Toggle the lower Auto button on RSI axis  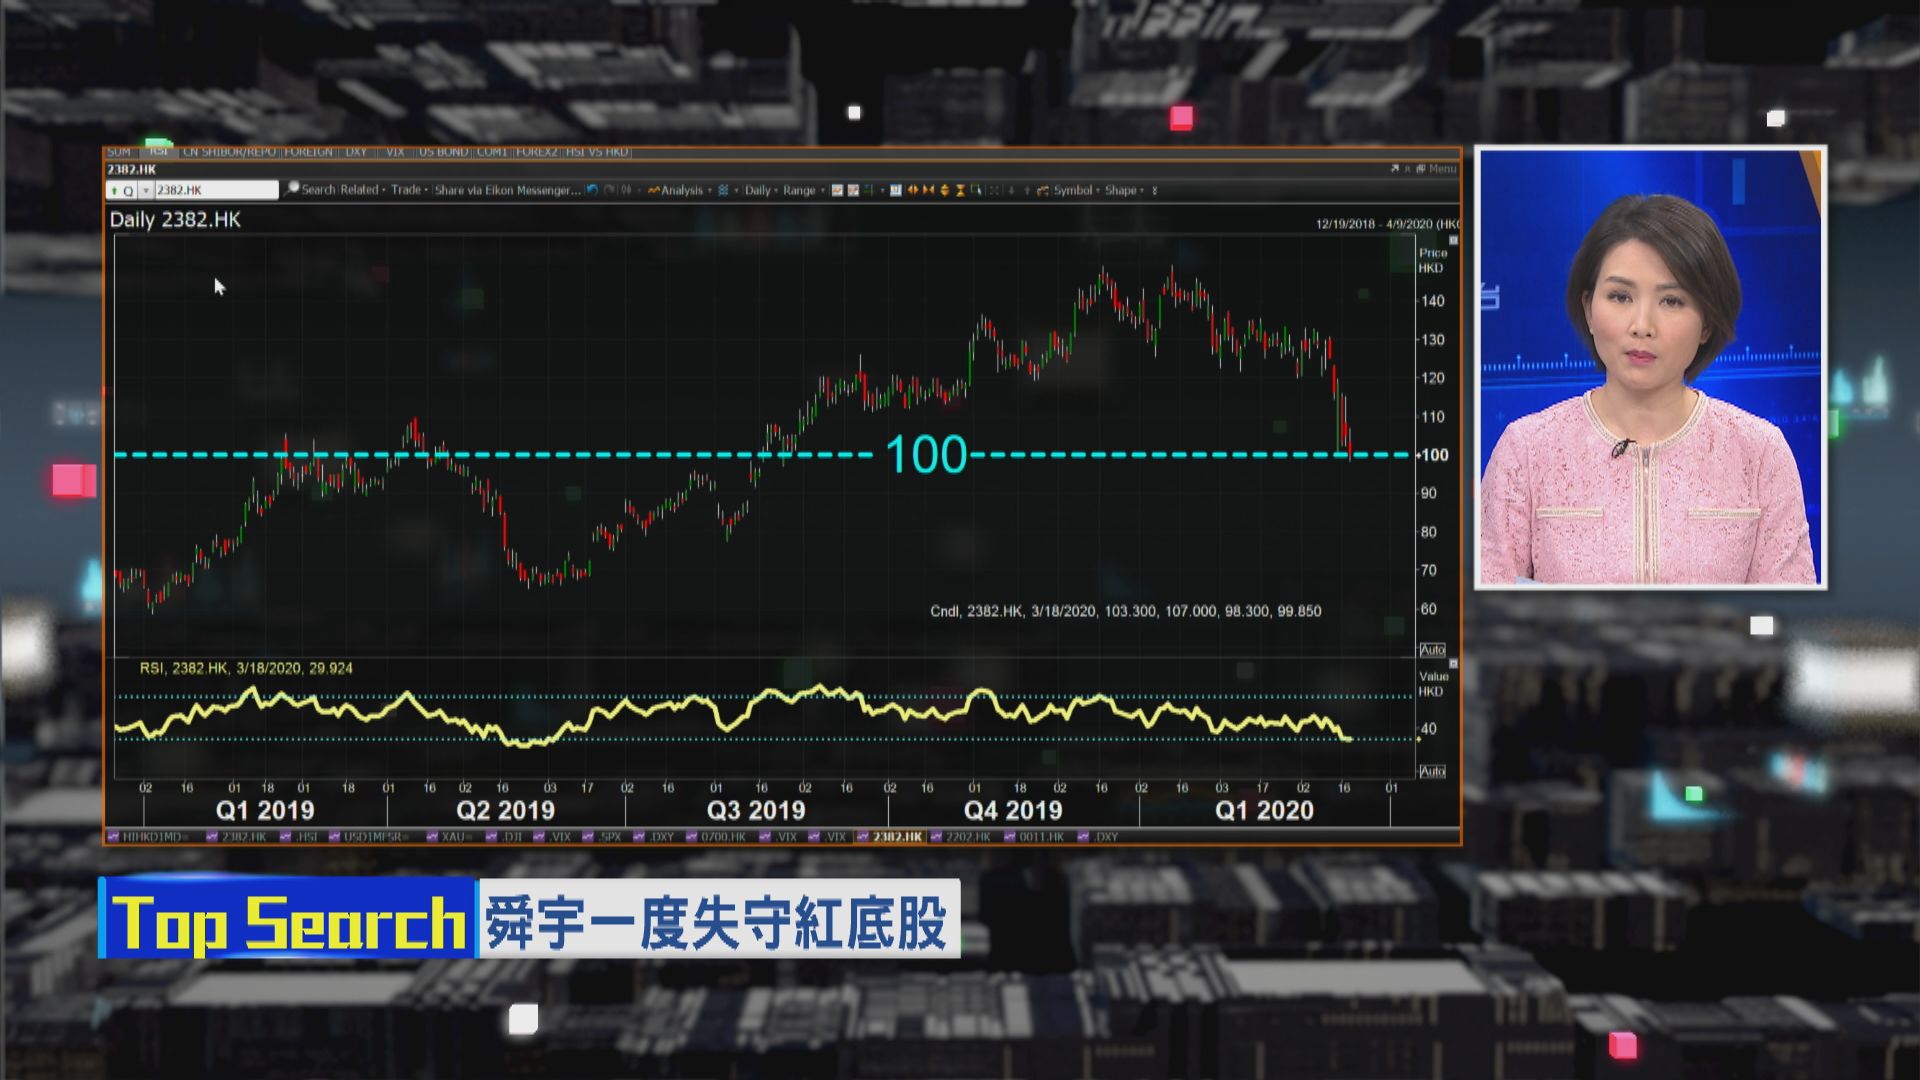point(1431,771)
